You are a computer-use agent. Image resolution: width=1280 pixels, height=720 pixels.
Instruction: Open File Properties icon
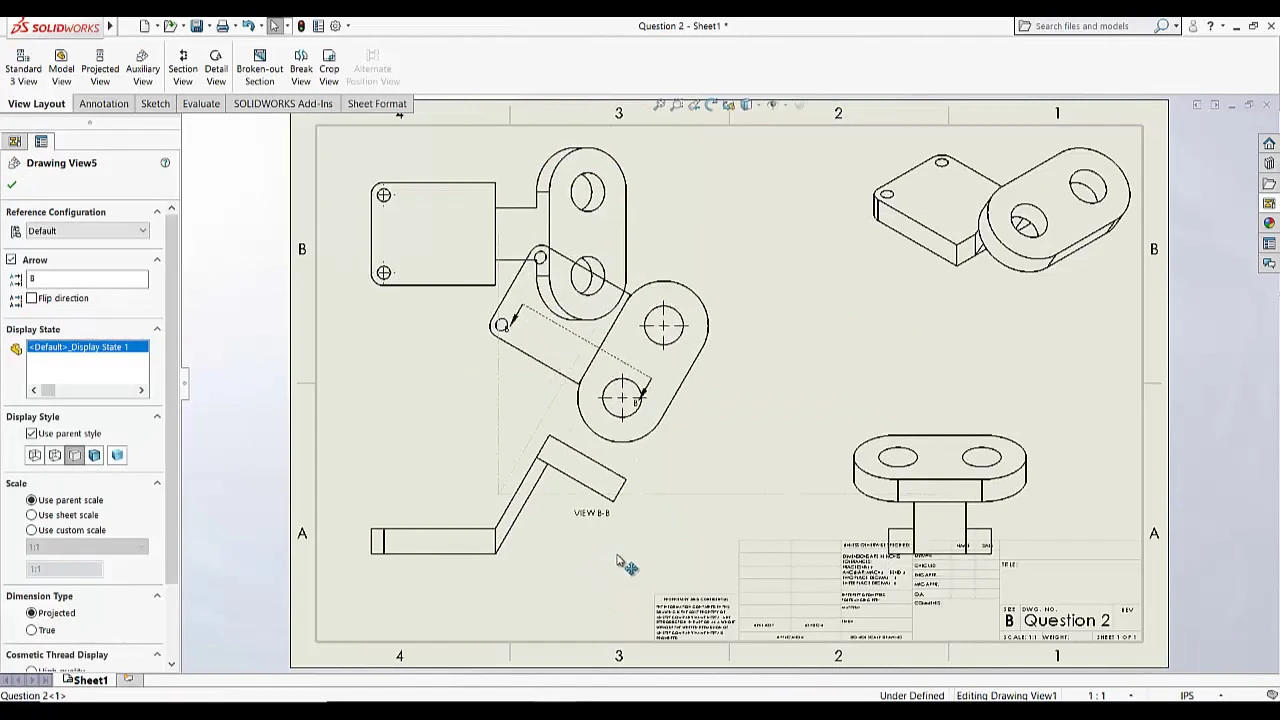click(316, 26)
